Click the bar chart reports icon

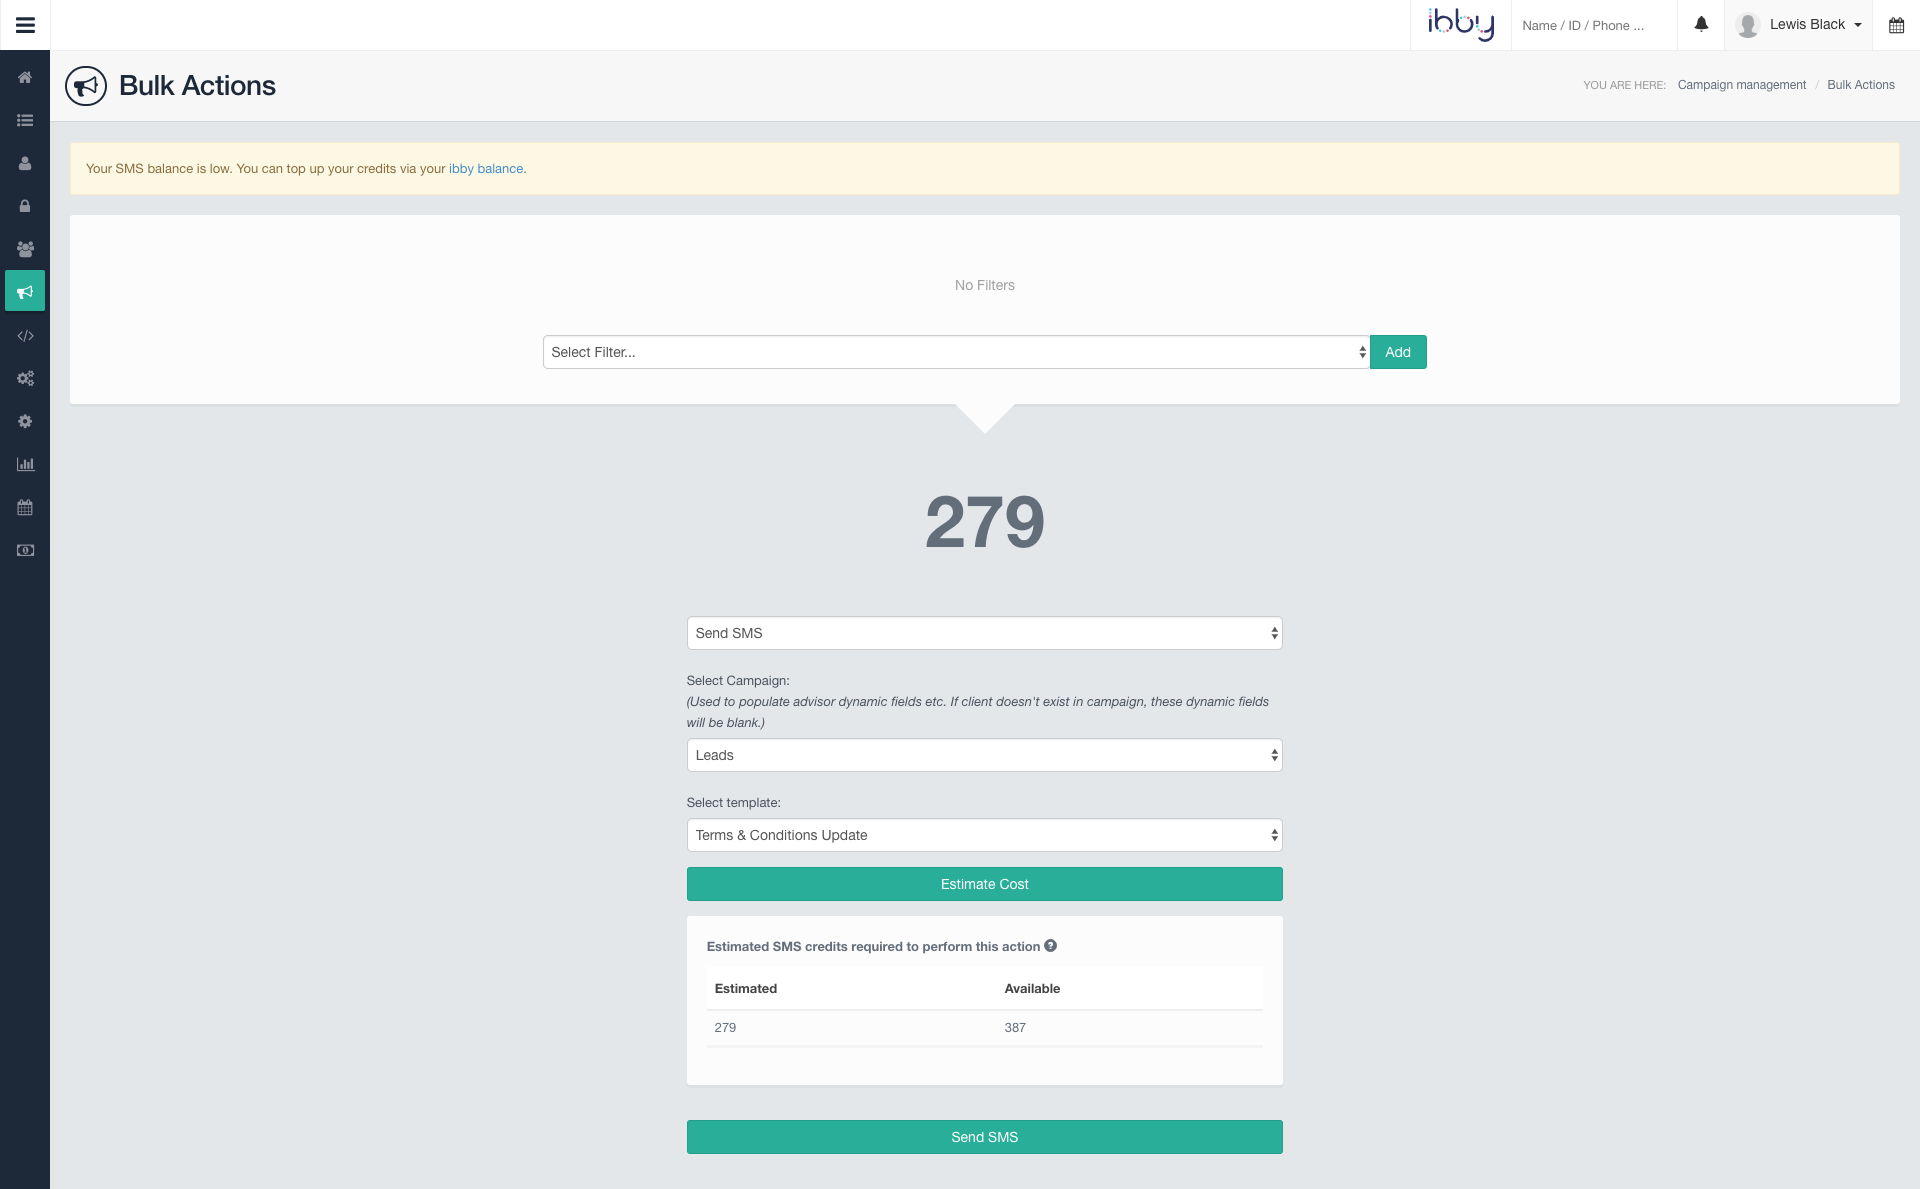click(x=25, y=464)
